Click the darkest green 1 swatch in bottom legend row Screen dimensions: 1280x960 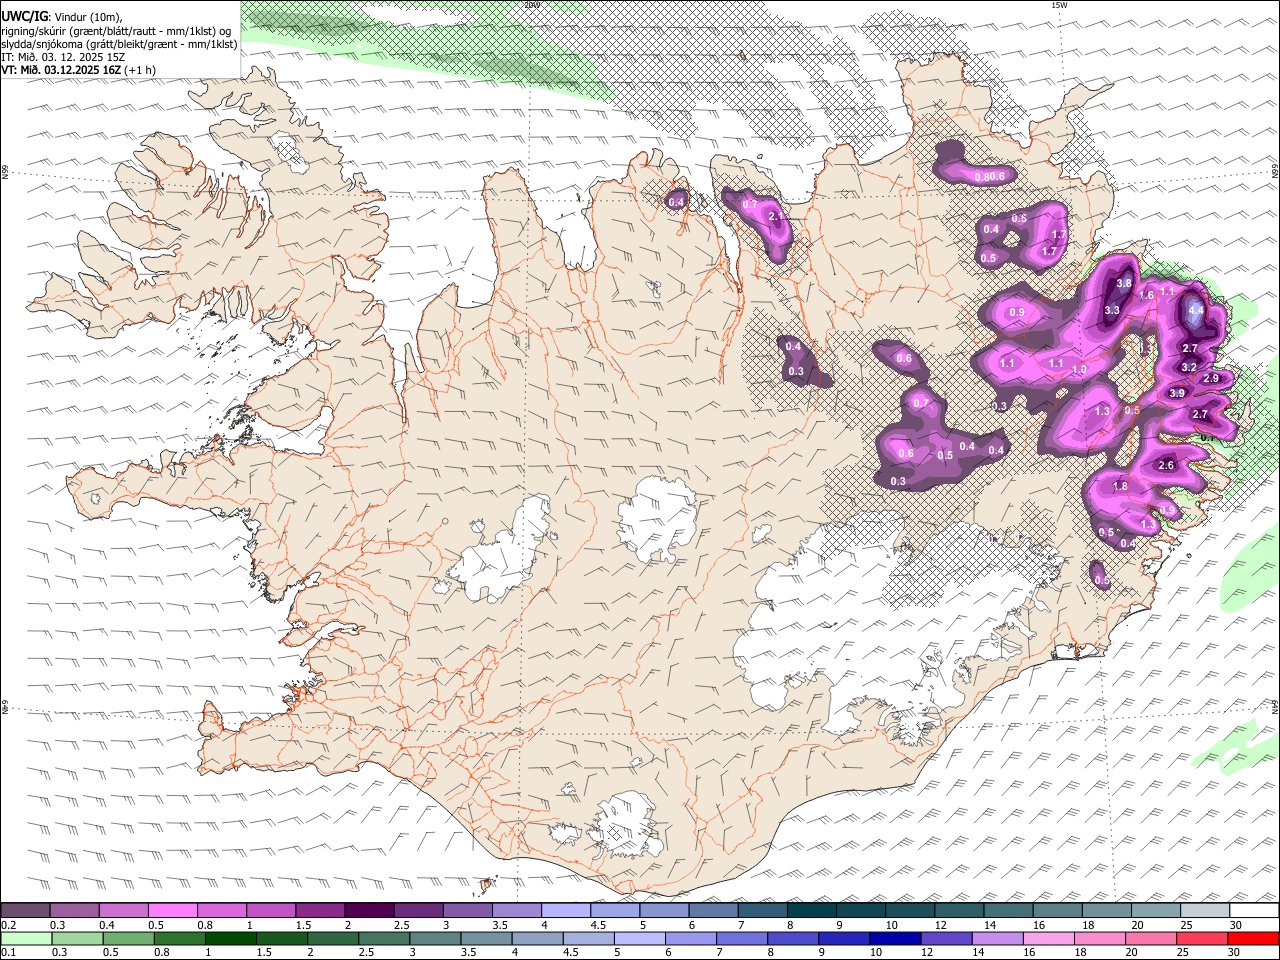[x=230, y=939]
